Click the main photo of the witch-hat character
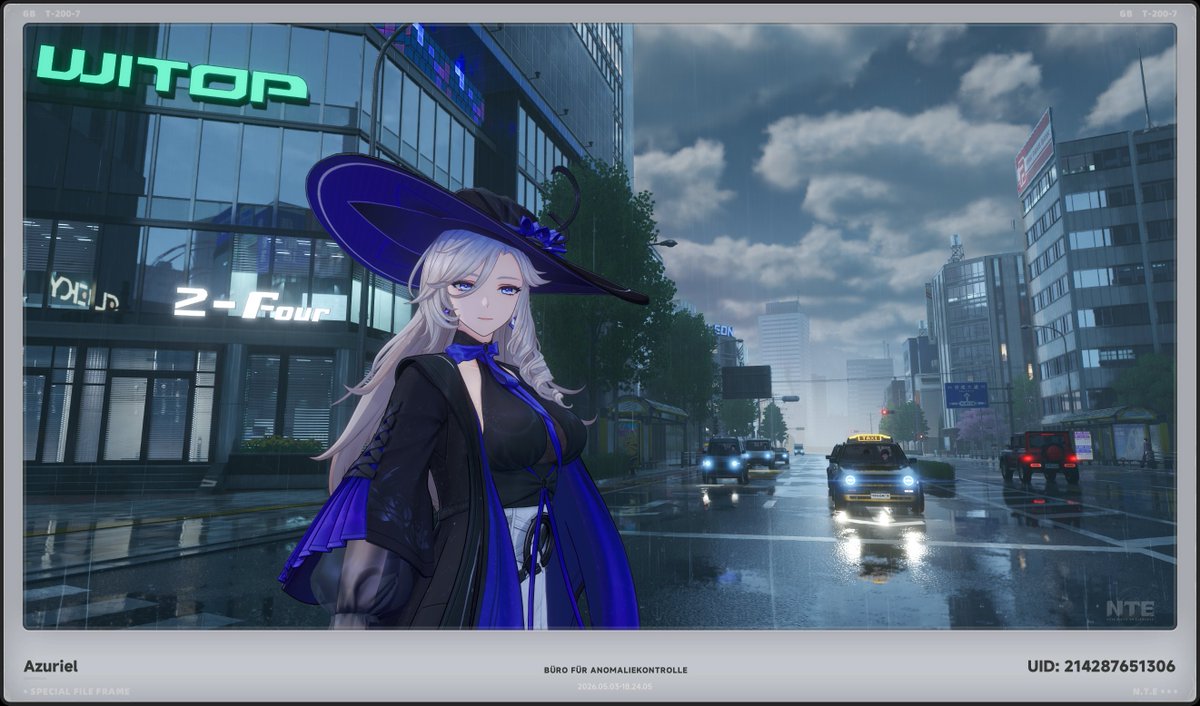Screen dimensions: 1200x706 tap(600, 327)
